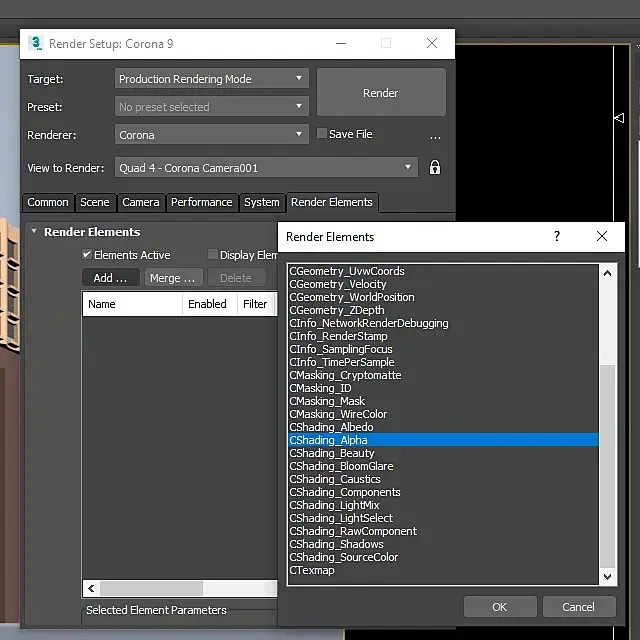Select CMasking_ID element
This screenshot has height=640, width=640.
tap(443, 388)
